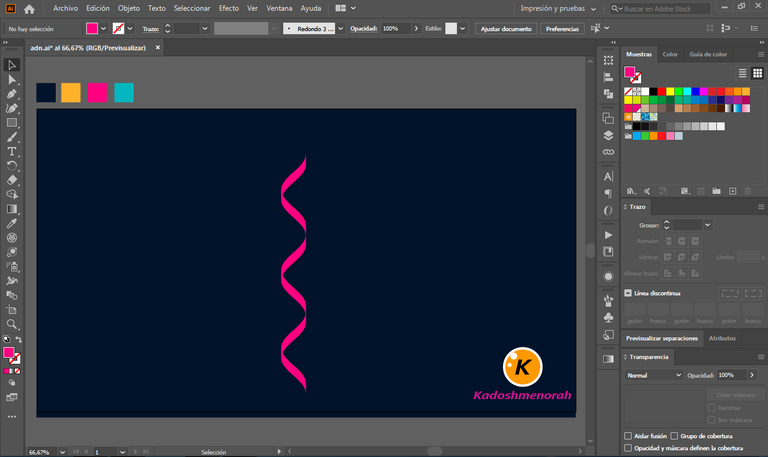768x457 pixels.
Task: Check Aislar fusión option
Action: (628, 435)
